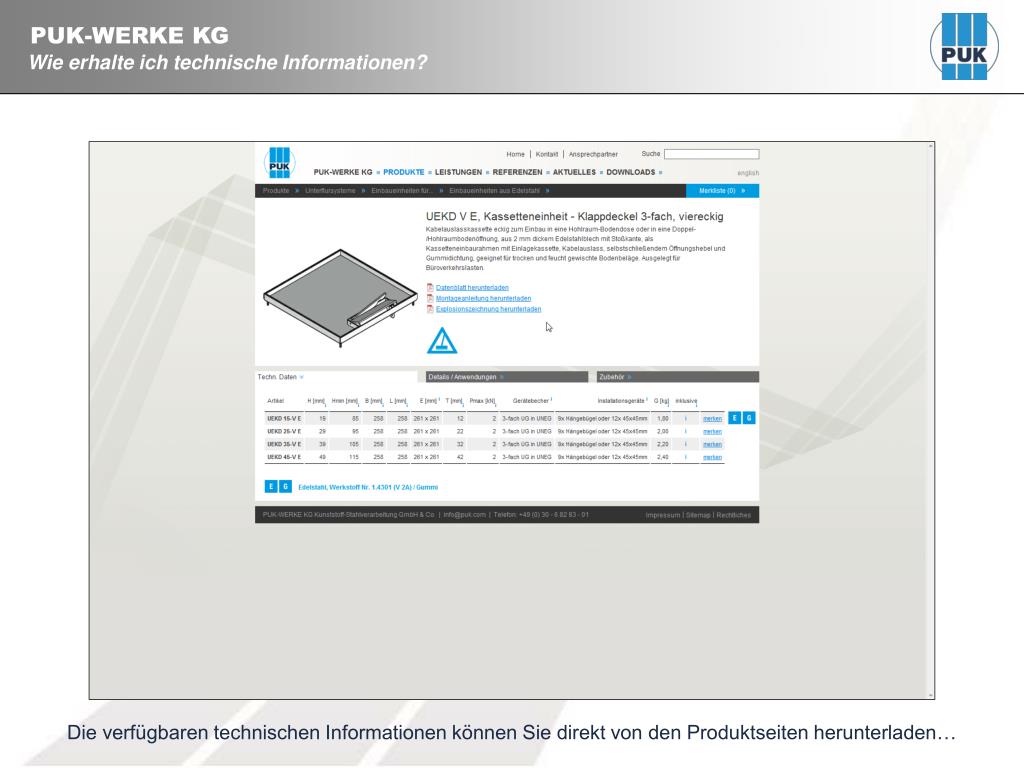Open the DOWNLOADS menu item
Viewport: 1024px width, 768px height.
[630, 172]
